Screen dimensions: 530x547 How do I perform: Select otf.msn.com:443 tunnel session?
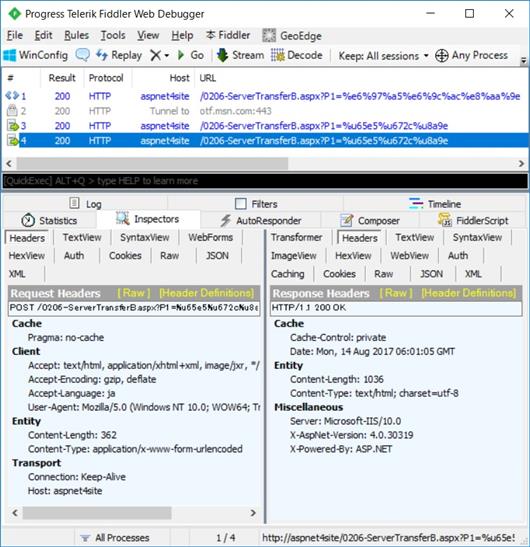coord(265,111)
